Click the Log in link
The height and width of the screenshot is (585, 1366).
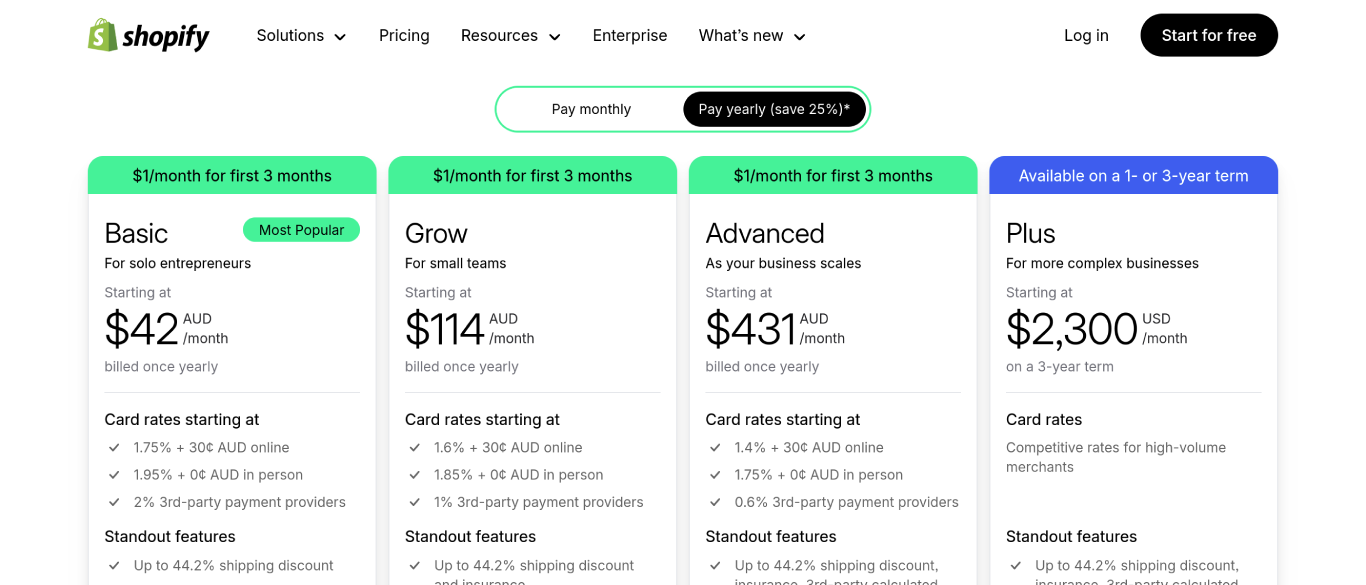[1086, 35]
